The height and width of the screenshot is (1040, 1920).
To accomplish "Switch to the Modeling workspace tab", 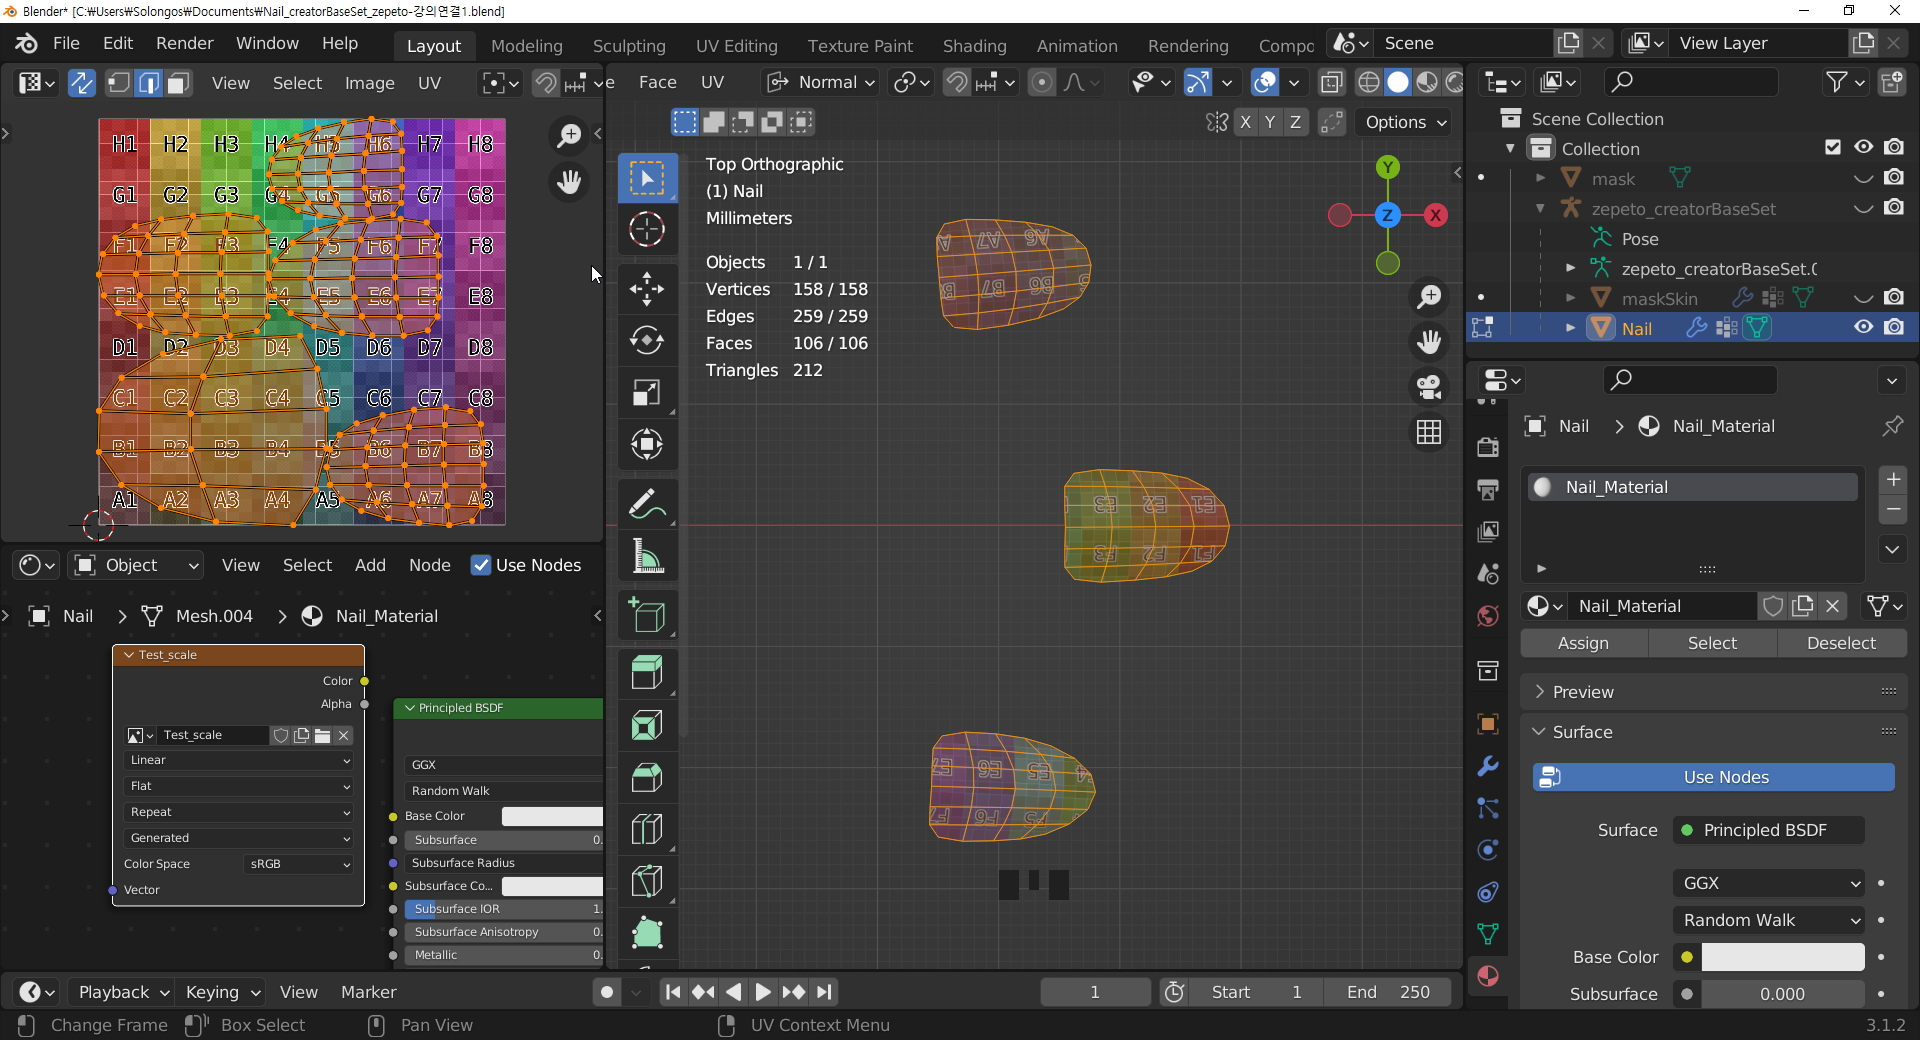I will [x=527, y=46].
